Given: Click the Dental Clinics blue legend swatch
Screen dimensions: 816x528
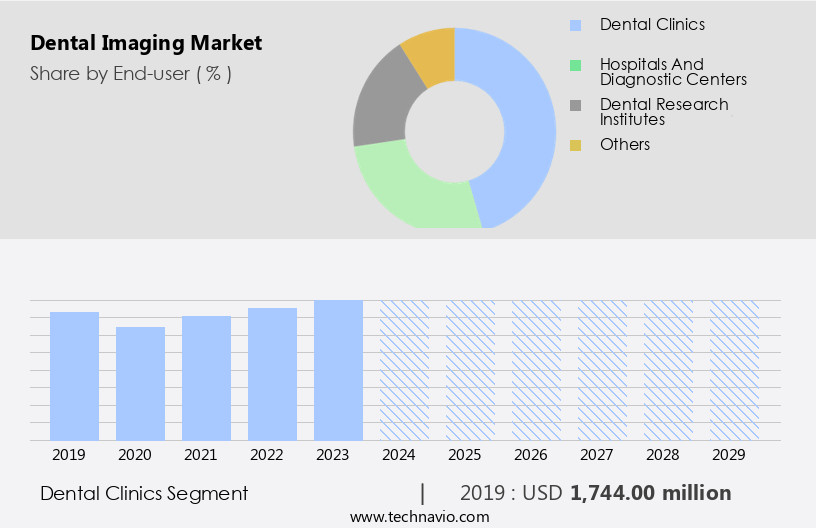Looking at the screenshot, I should pos(575,25).
